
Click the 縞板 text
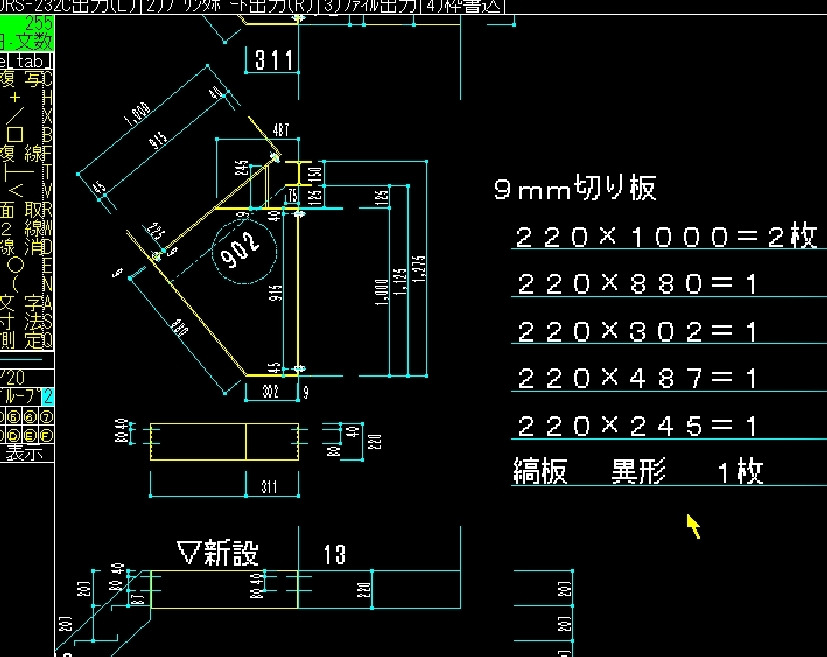[541, 471]
